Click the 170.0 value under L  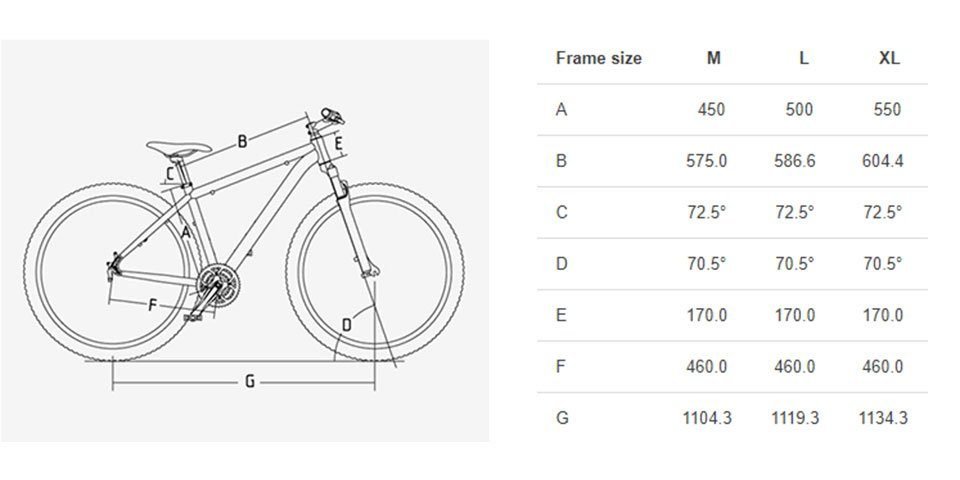click(795, 315)
